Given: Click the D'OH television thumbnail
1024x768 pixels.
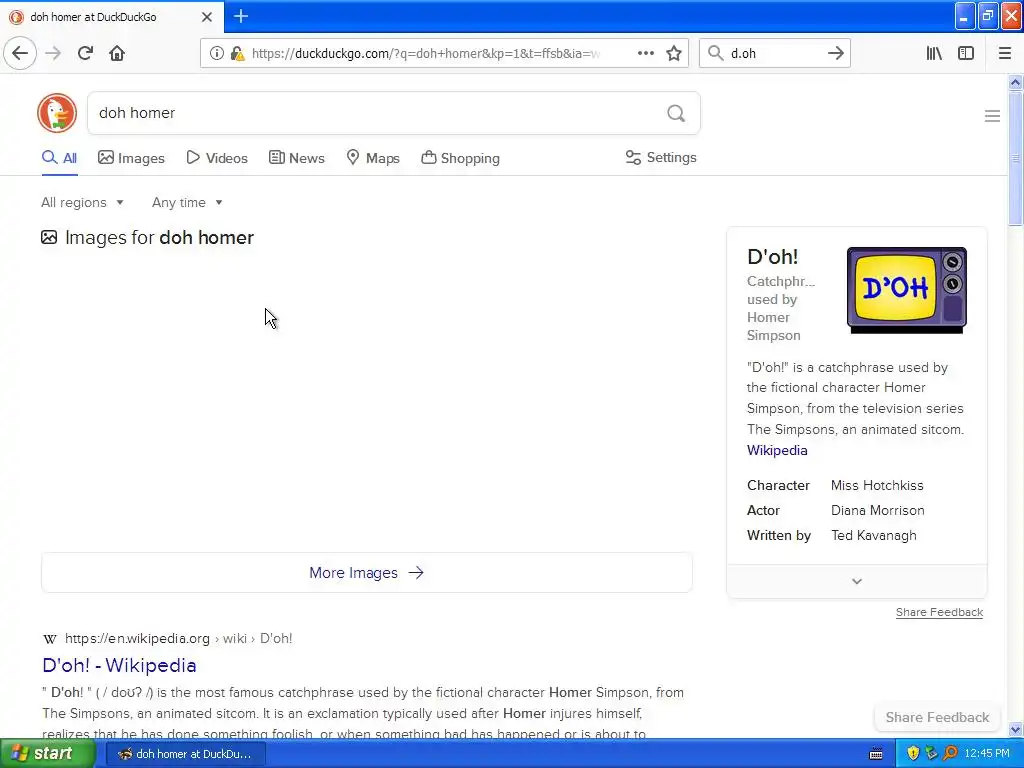Looking at the screenshot, I should [x=906, y=290].
